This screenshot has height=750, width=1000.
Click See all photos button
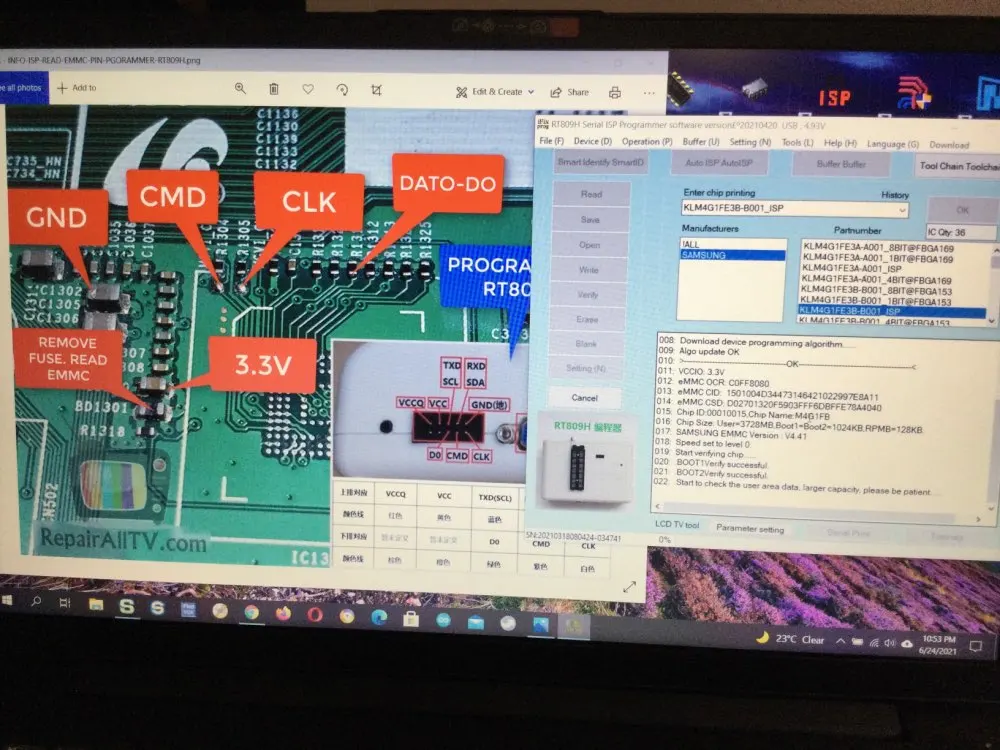[x=23, y=87]
